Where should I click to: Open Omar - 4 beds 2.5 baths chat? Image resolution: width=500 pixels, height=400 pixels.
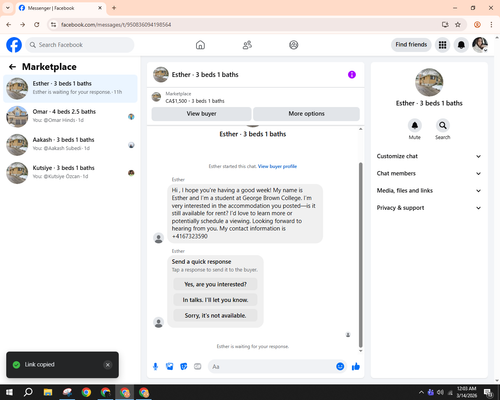click(70, 116)
